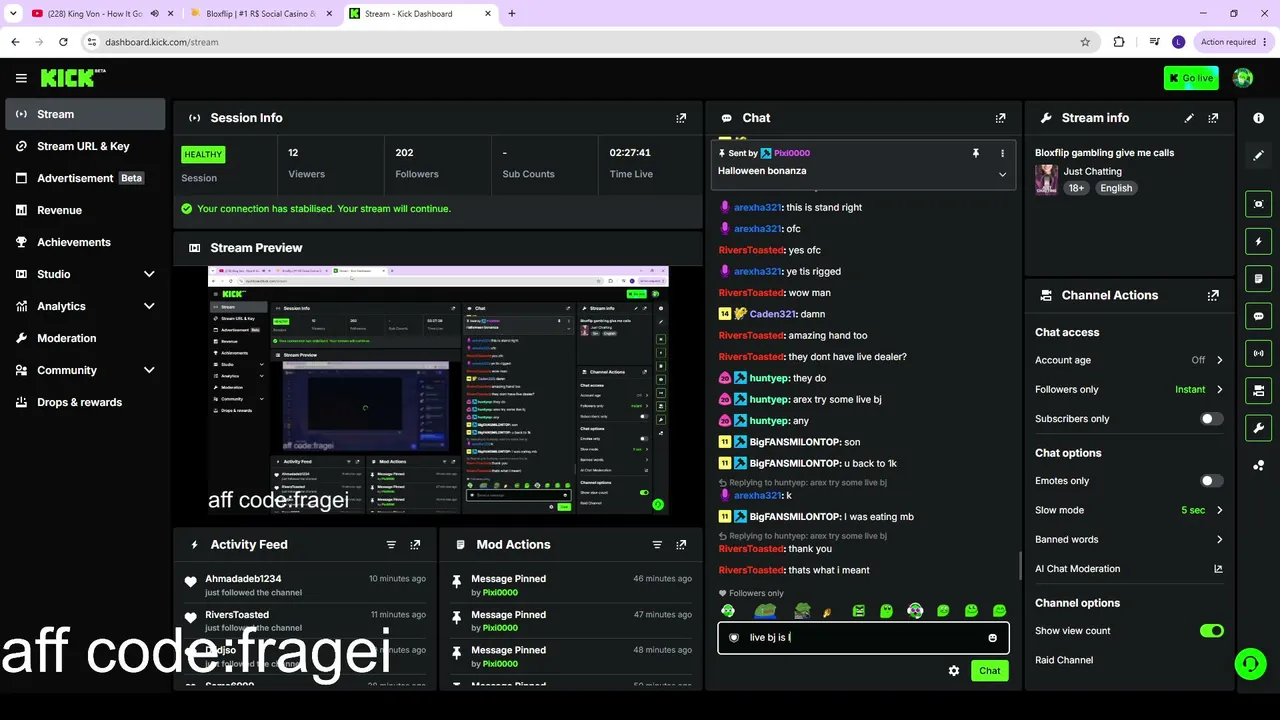The height and width of the screenshot is (720, 1280).
Task: Toggle the stream preview widget in the rail
Action: click(1259, 204)
